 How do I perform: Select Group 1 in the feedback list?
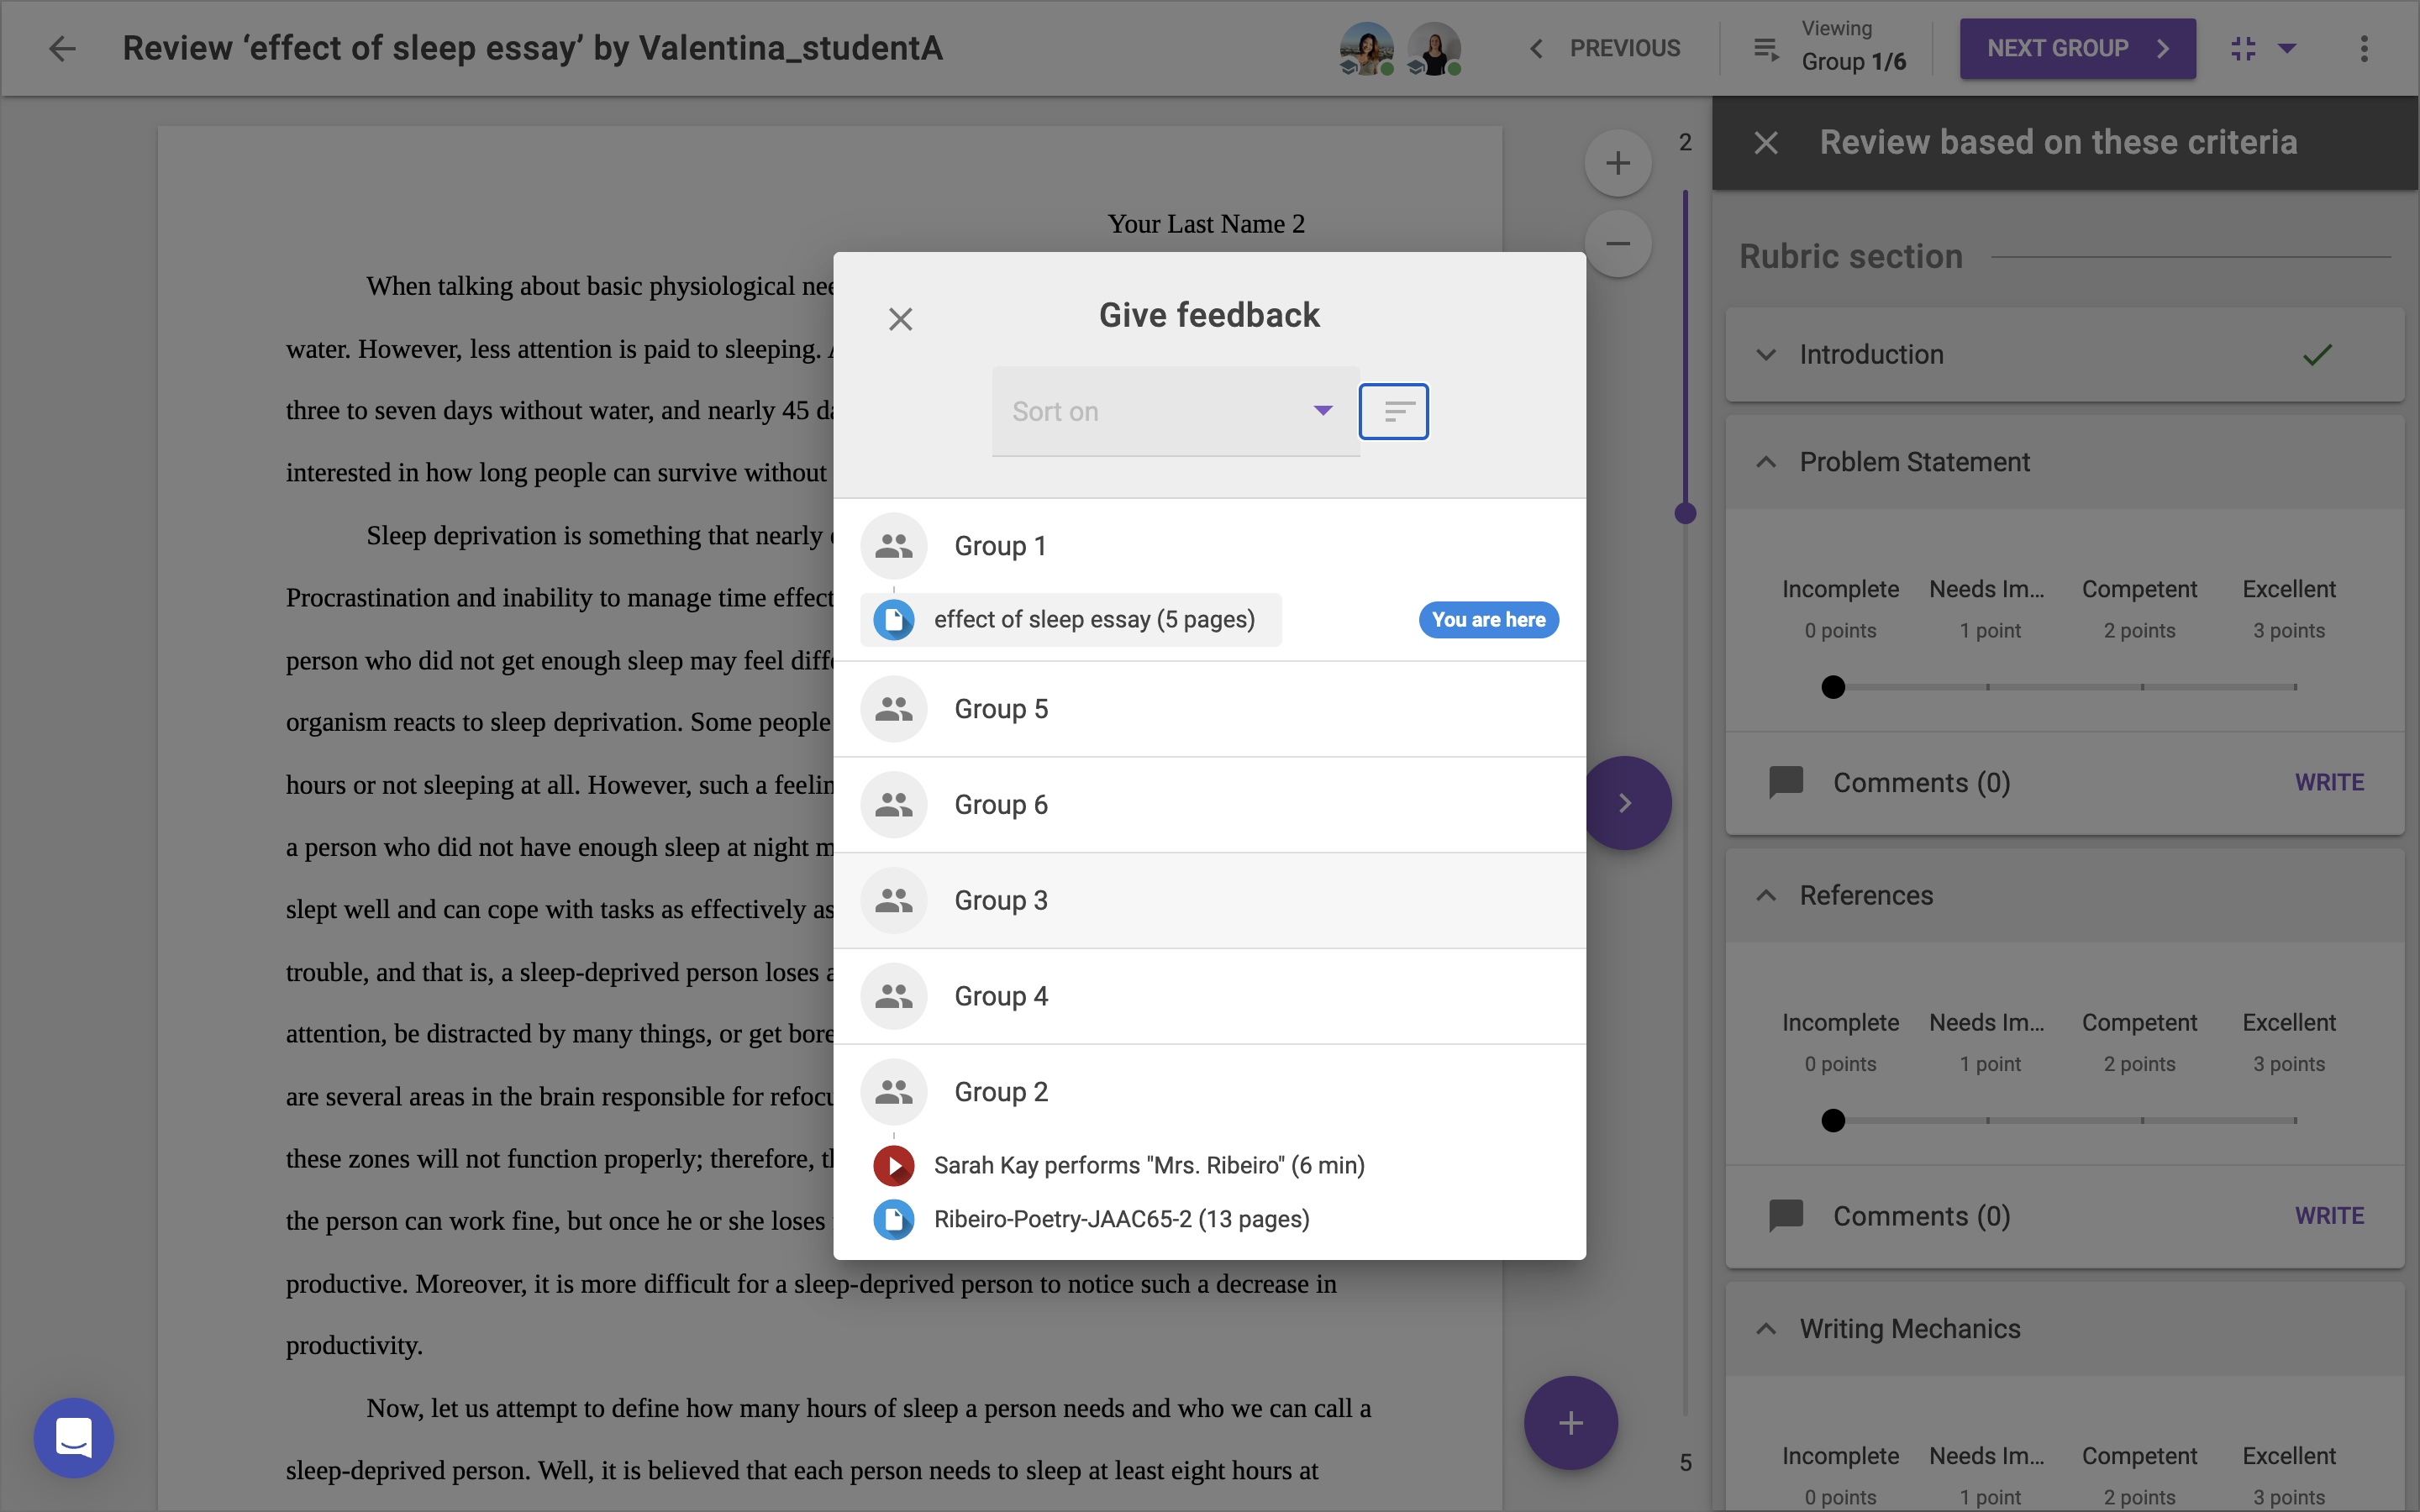(x=1209, y=546)
